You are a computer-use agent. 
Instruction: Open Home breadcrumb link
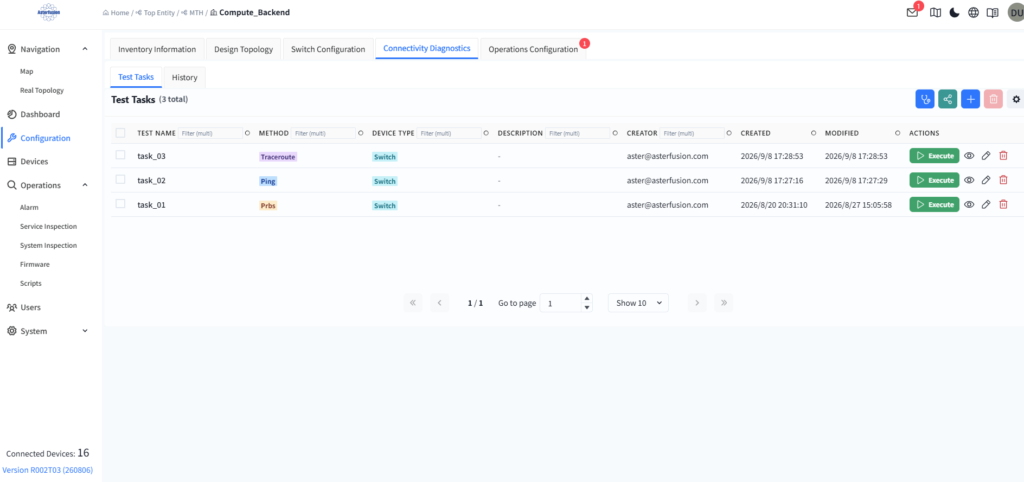pyautogui.click(x=115, y=12)
